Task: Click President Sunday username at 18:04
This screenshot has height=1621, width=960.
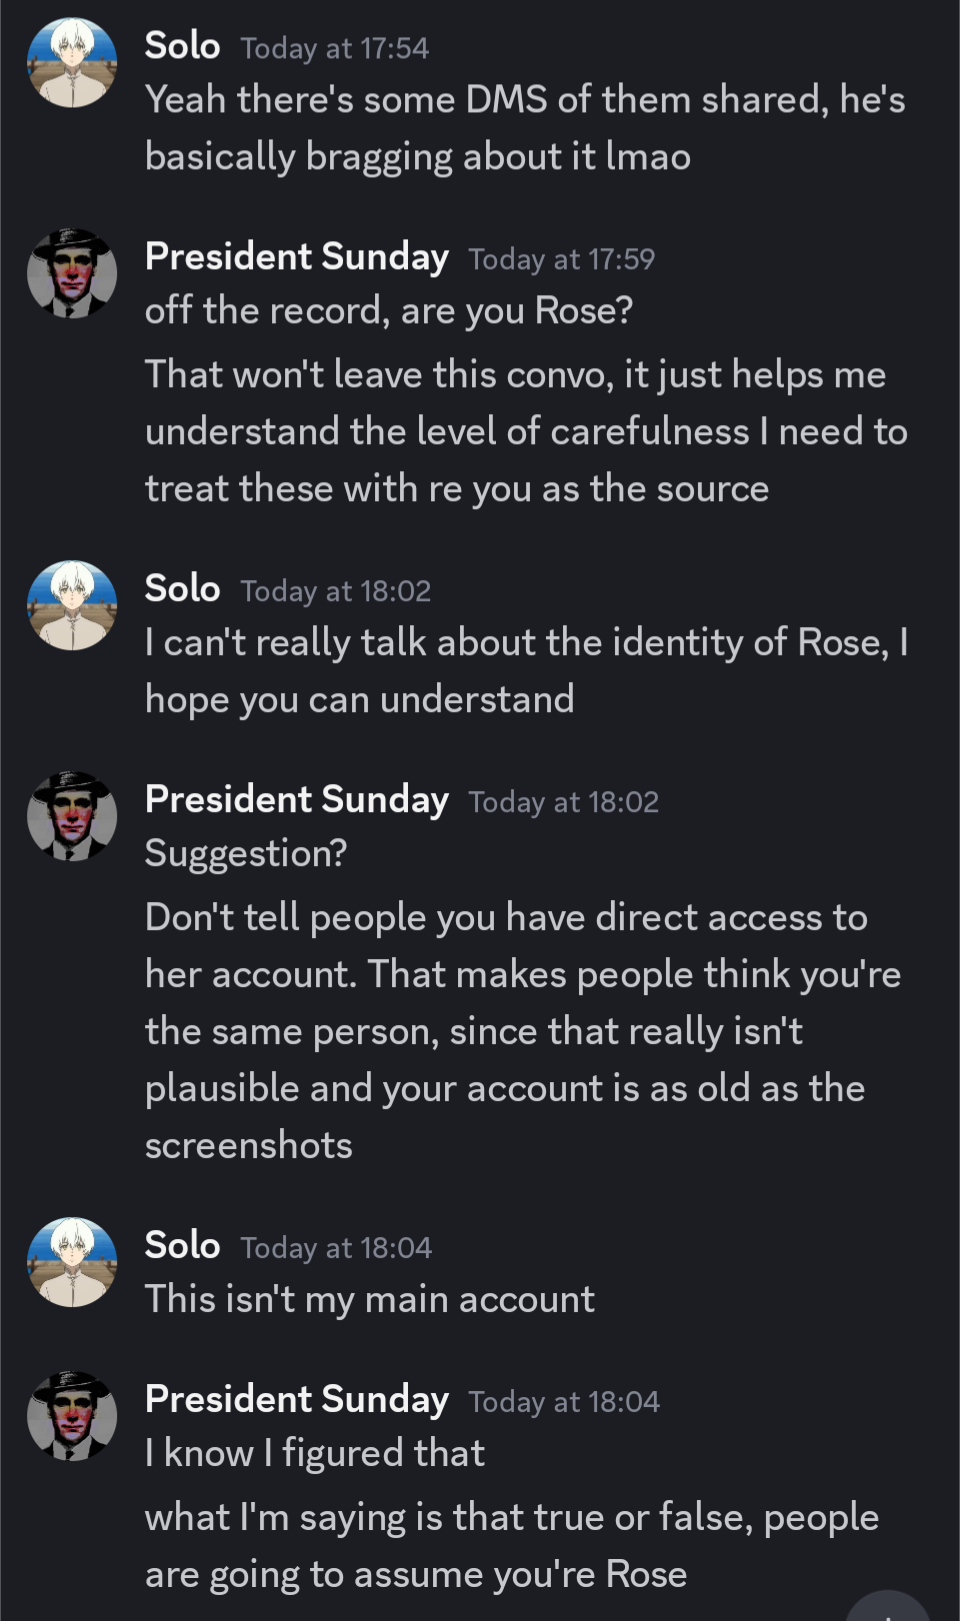Action: pyautogui.click(x=296, y=1400)
